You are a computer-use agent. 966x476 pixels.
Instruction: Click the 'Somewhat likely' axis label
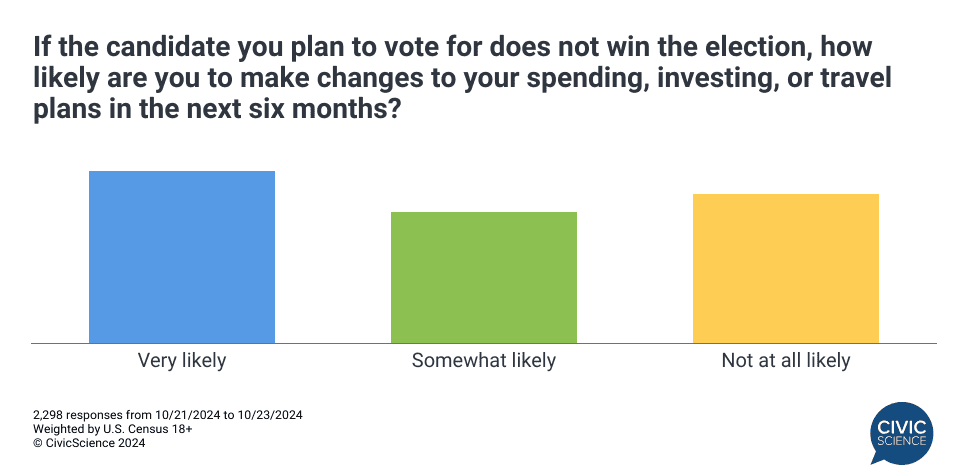pos(484,360)
